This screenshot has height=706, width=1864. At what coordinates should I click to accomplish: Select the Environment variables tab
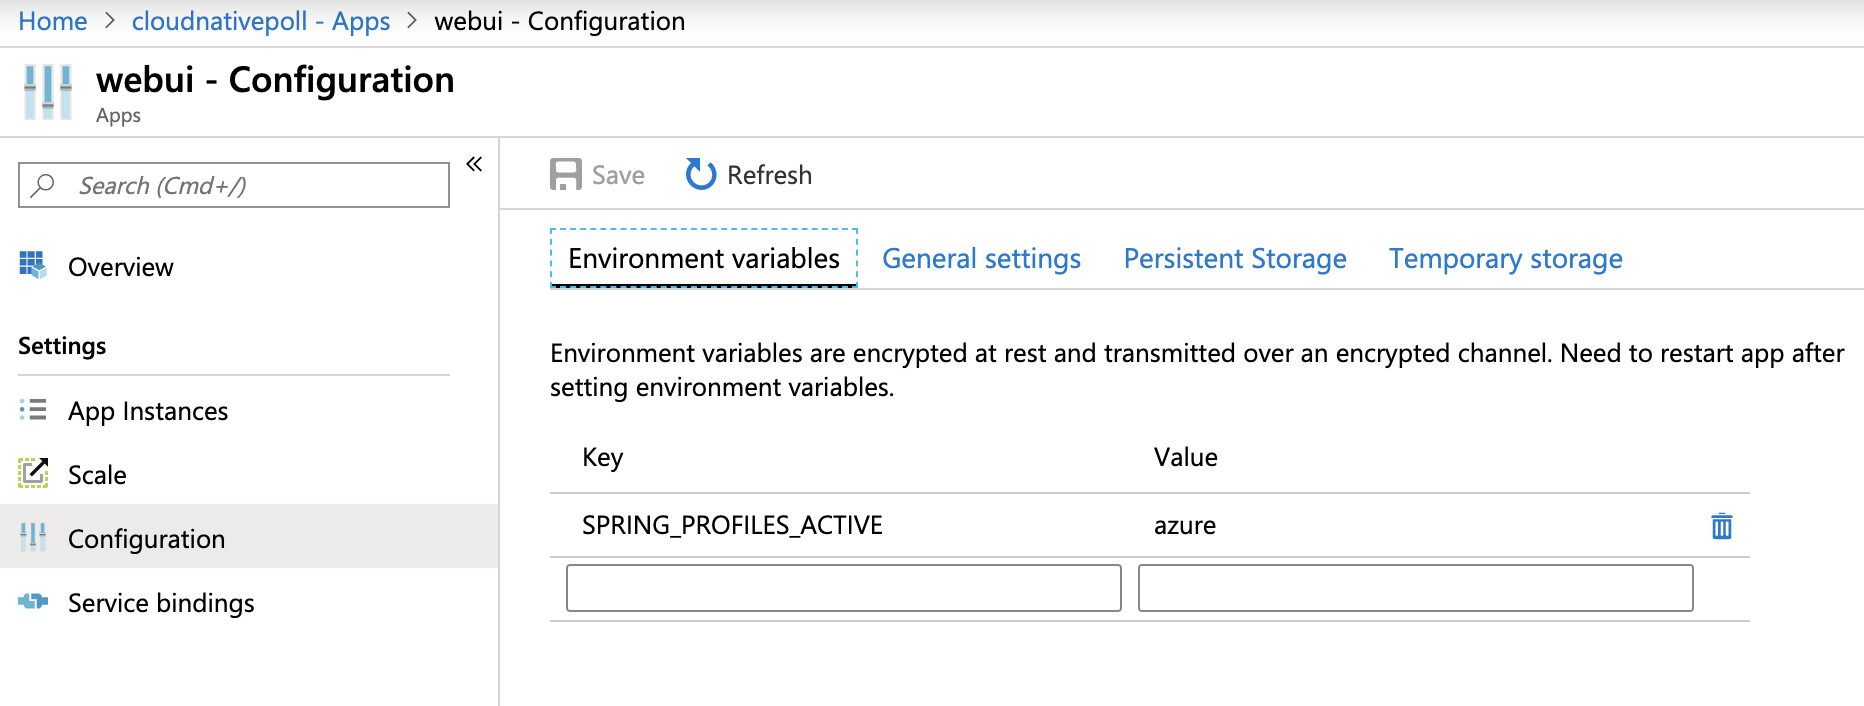point(704,259)
